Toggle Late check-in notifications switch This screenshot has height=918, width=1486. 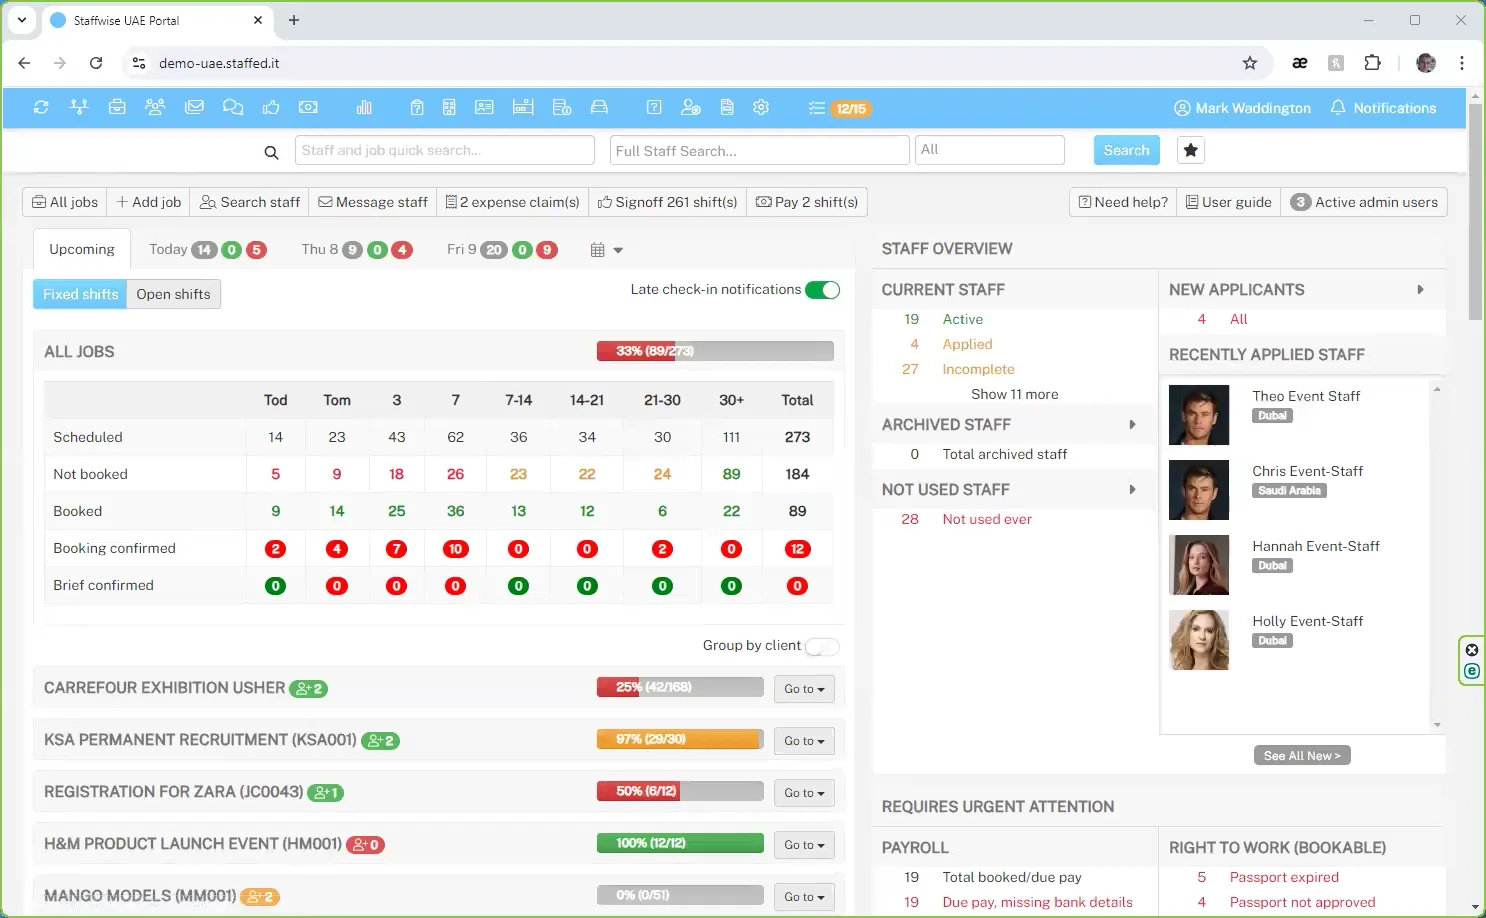(822, 290)
